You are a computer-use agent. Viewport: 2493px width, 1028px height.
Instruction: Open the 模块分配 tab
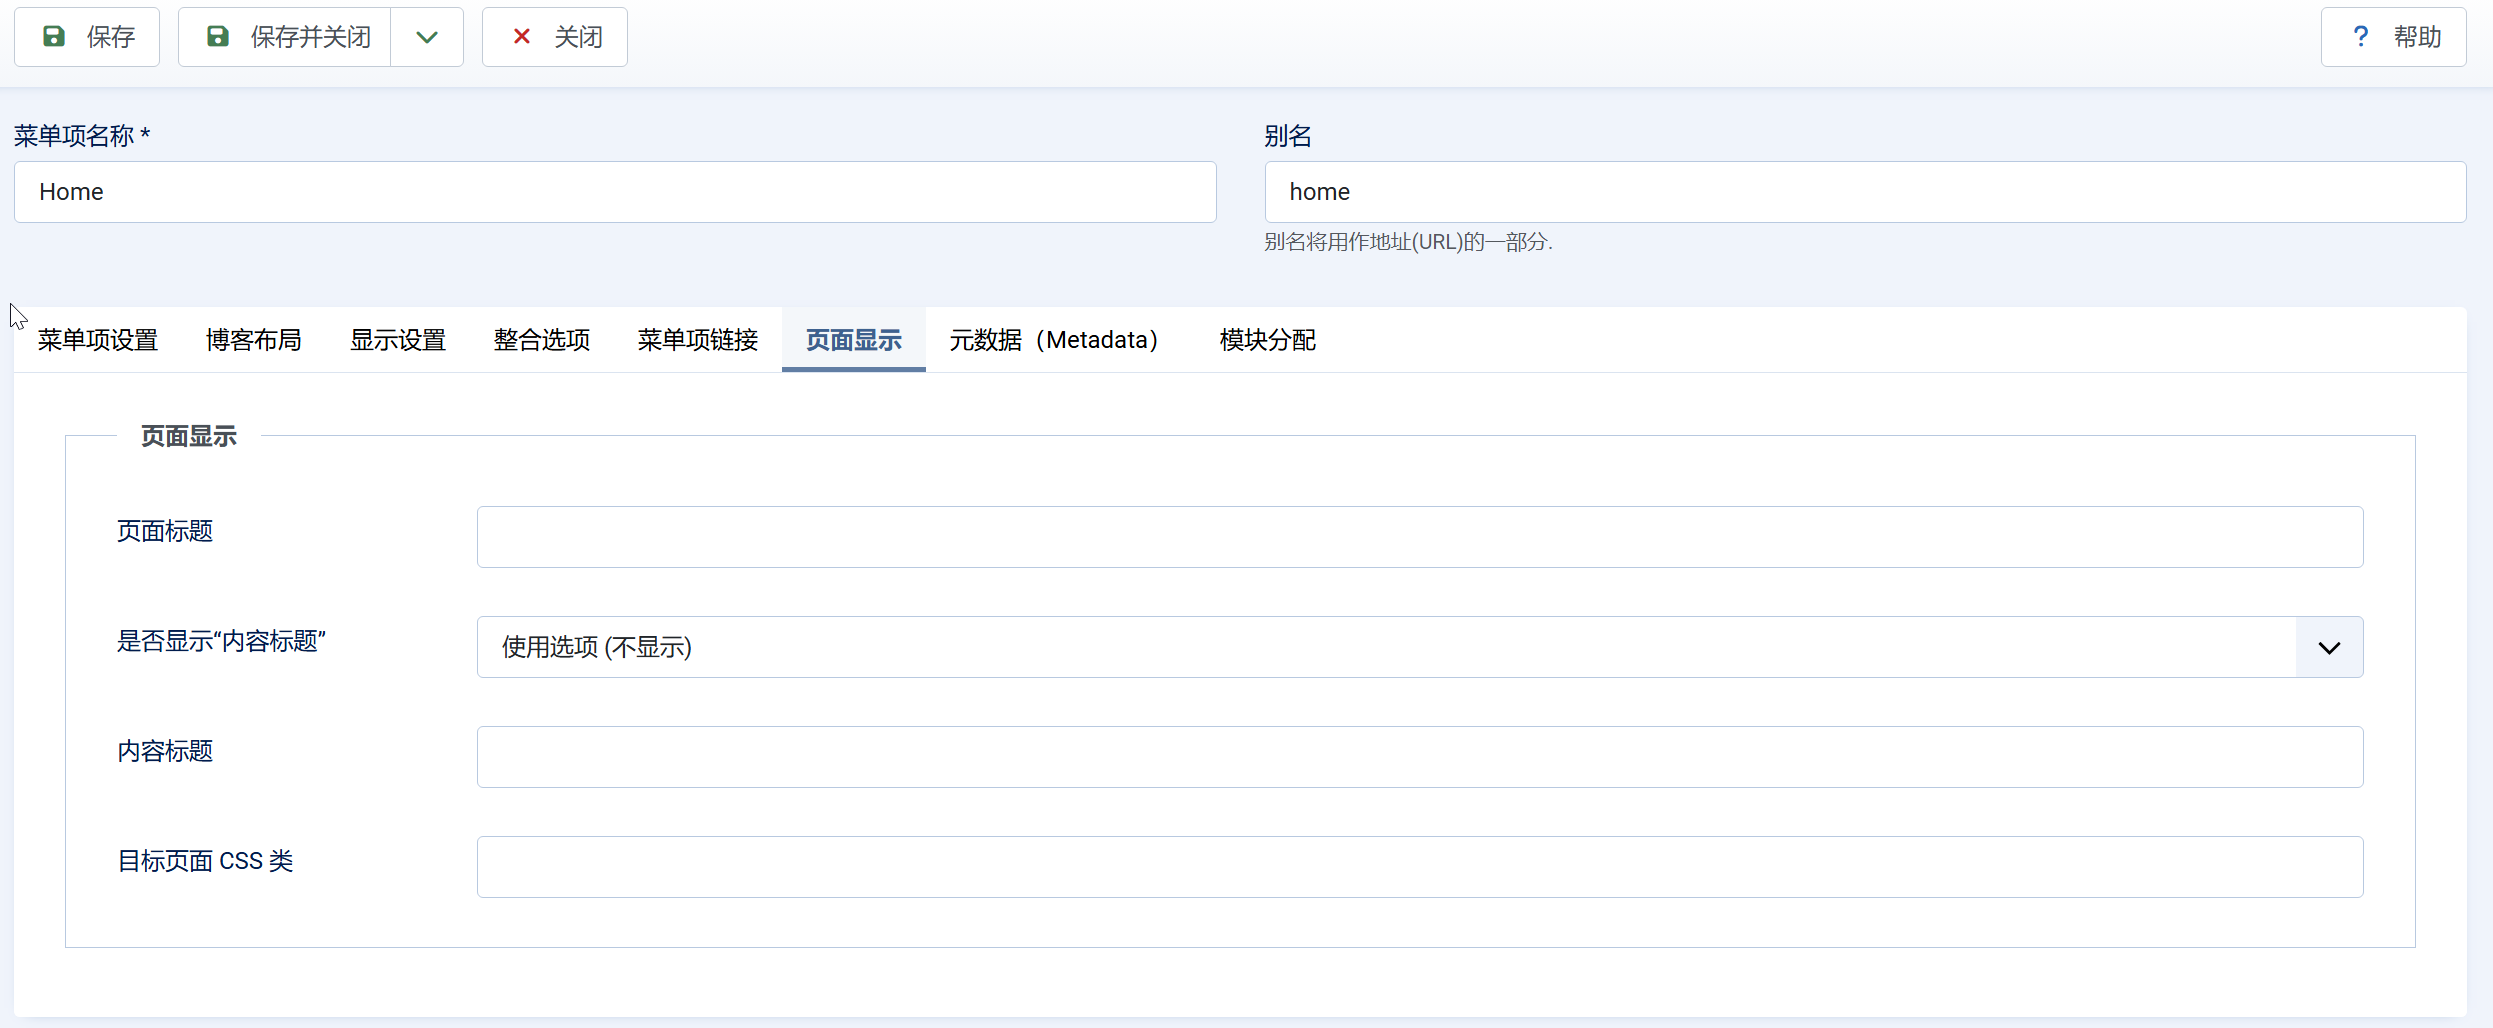click(x=1267, y=340)
